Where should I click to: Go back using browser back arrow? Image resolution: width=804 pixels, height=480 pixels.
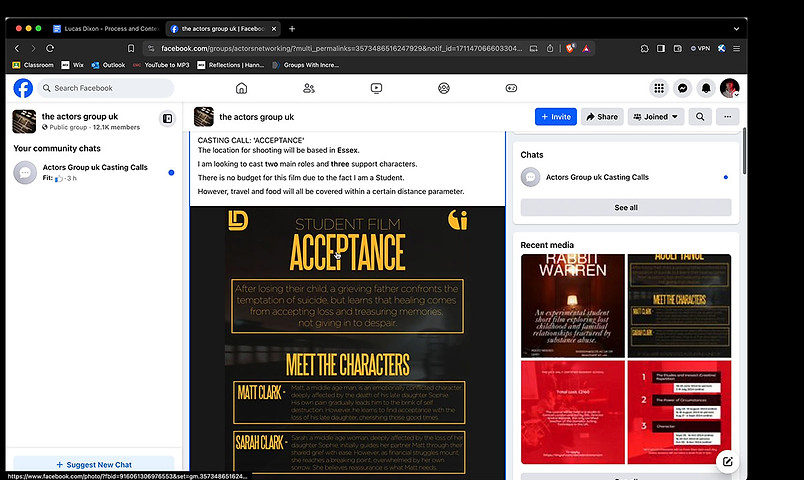click(17, 48)
